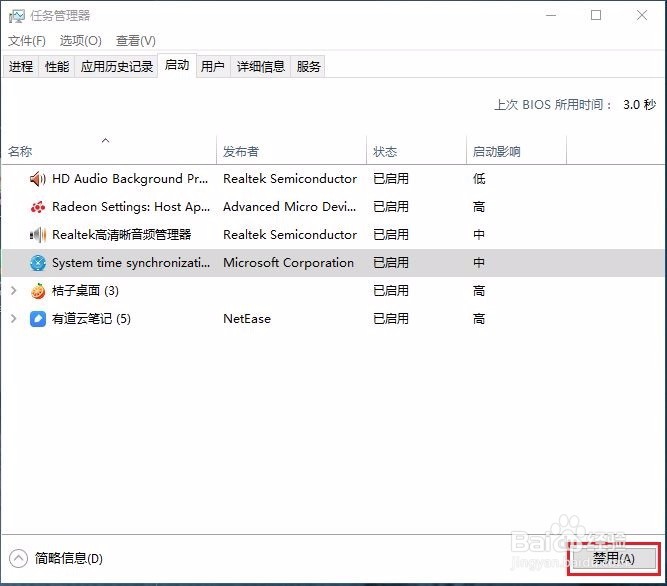The height and width of the screenshot is (586, 667).
Task: Click 已启用 status in the HD Audio row
Action: point(391,179)
